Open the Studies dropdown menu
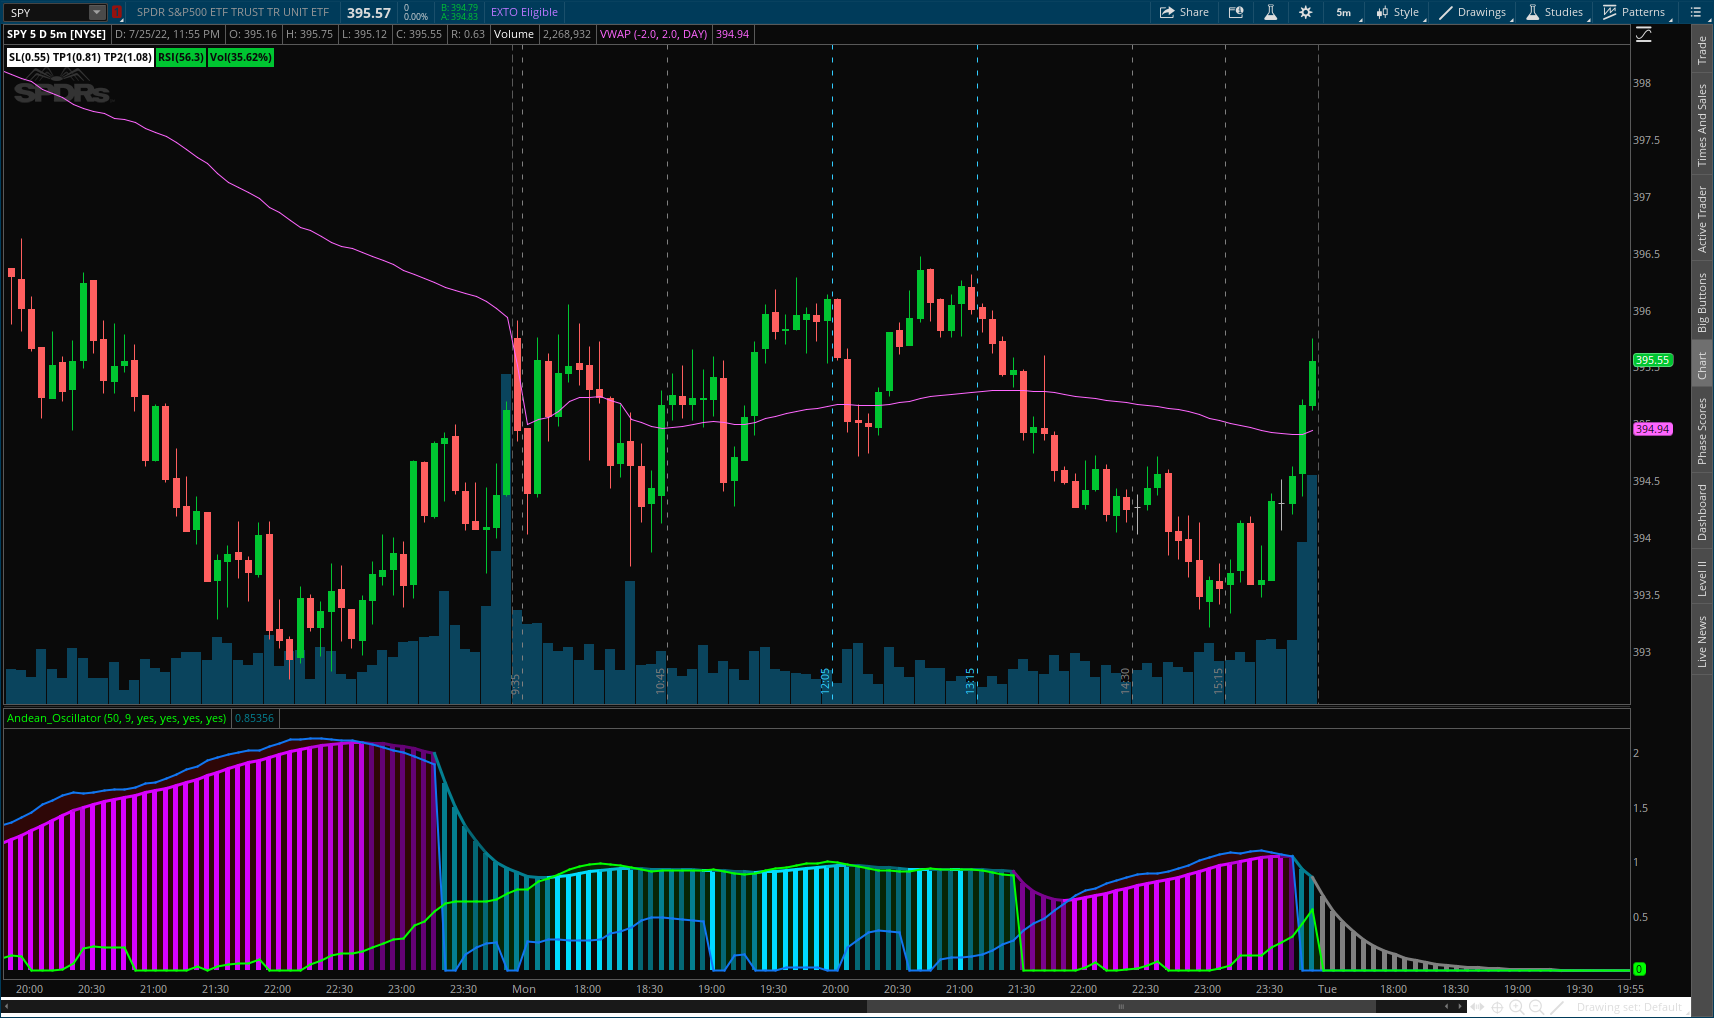This screenshot has width=1714, height=1018. (1554, 12)
